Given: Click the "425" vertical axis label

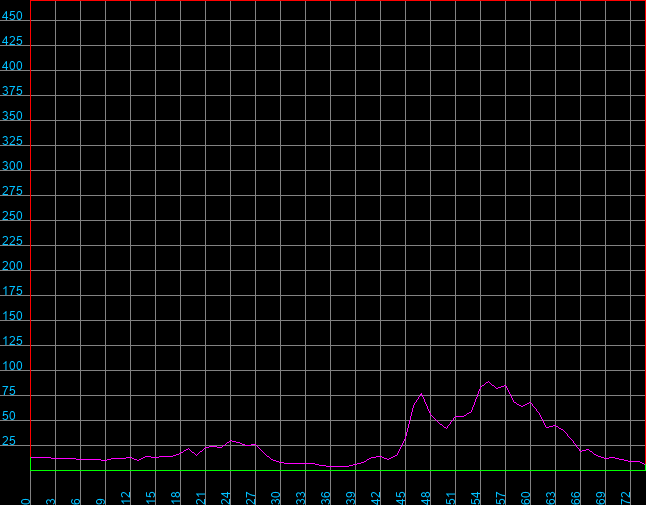Looking at the screenshot, I should 12,41.
